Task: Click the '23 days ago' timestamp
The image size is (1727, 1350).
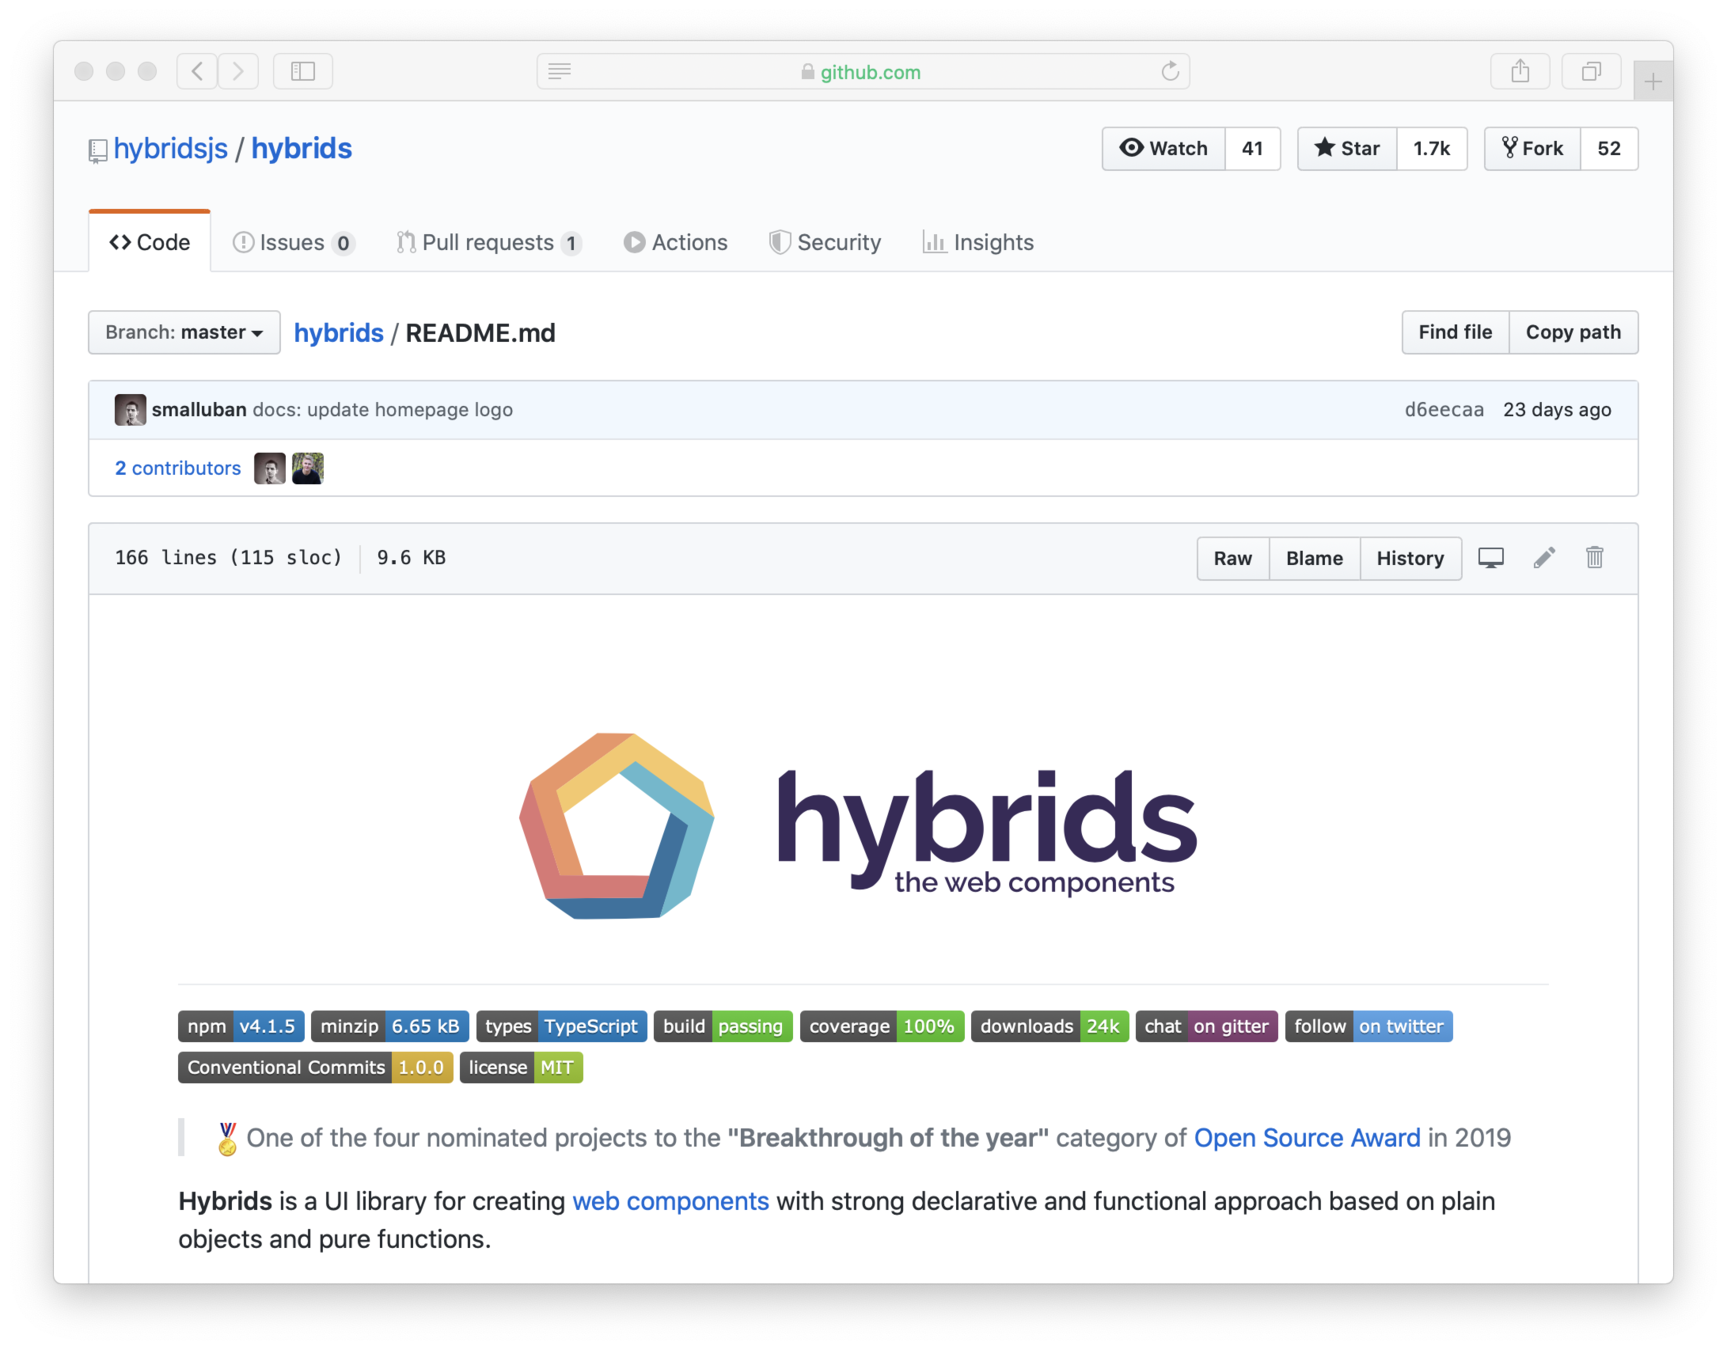Action: [1557, 410]
